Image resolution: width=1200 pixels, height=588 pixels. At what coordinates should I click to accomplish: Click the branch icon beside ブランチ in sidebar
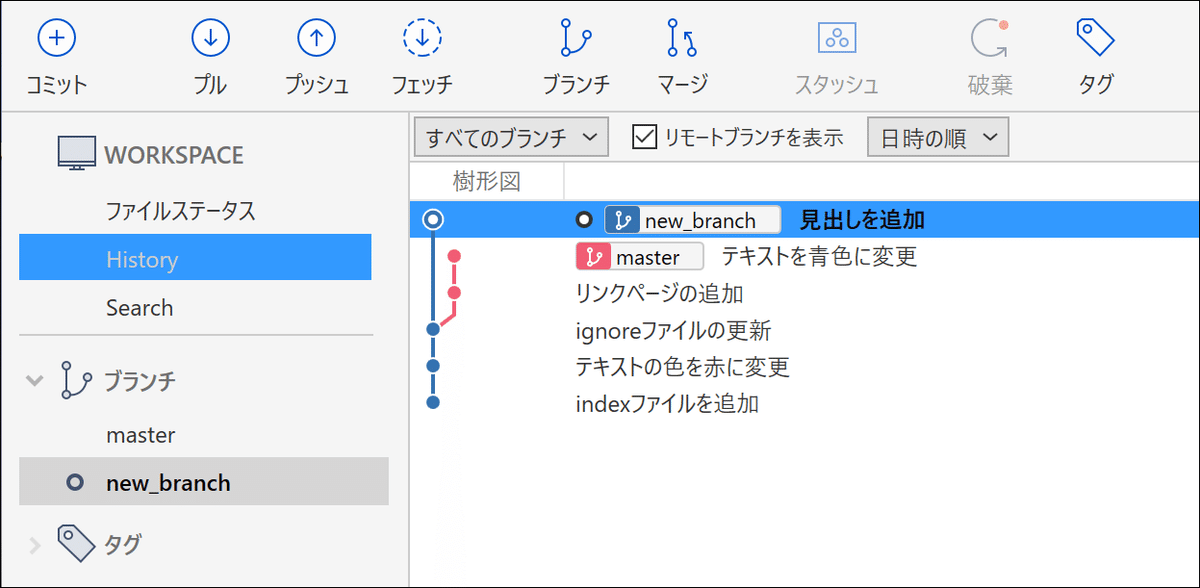[75, 380]
